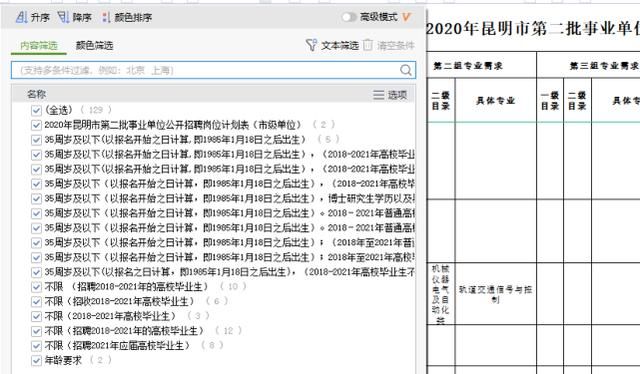Uncheck 不限（2018-2021年高校毕业生）checkbox

click(x=36, y=316)
